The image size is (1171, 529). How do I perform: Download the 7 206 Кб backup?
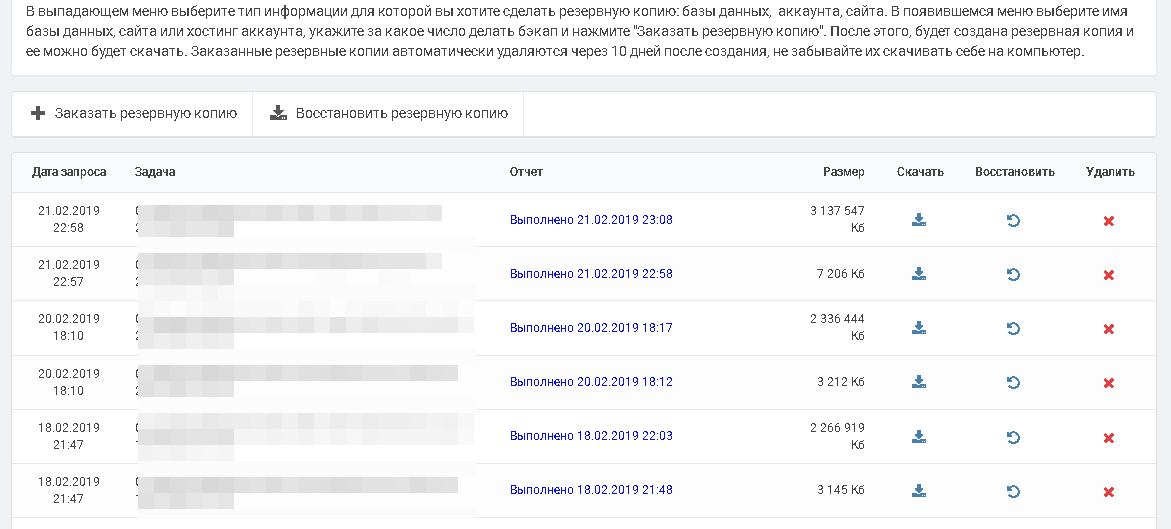click(919, 274)
